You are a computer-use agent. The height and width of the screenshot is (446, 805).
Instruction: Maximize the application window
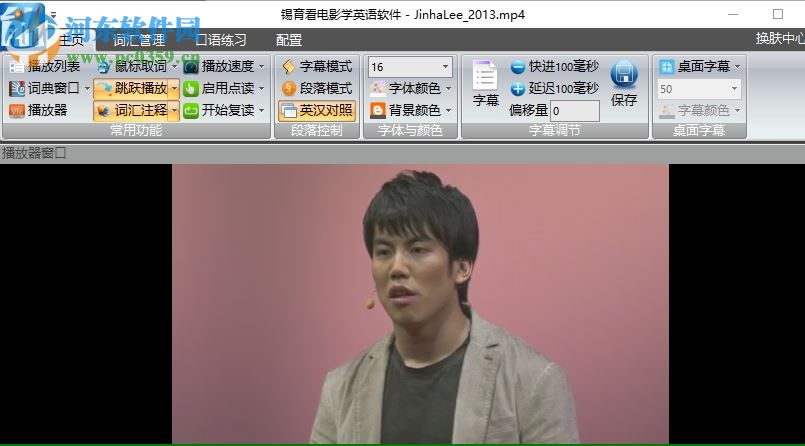(778, 14)
